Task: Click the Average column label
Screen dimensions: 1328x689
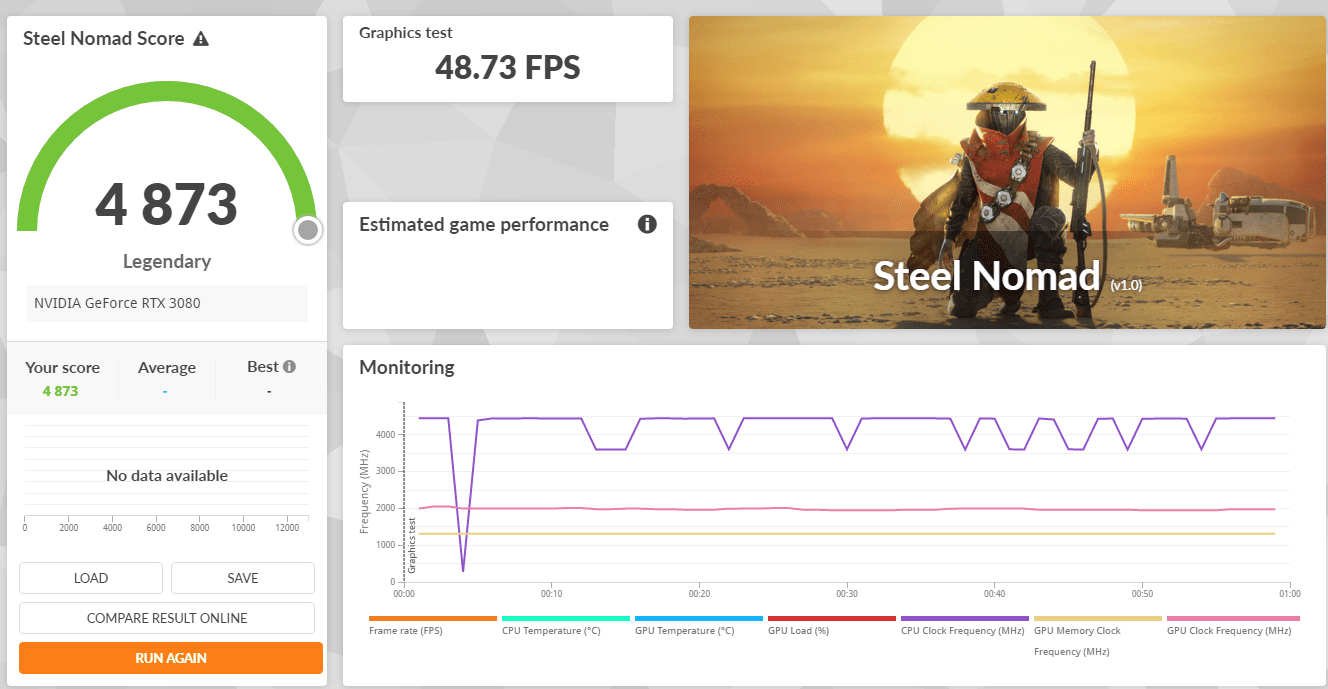Action: [x=167, y=368]
